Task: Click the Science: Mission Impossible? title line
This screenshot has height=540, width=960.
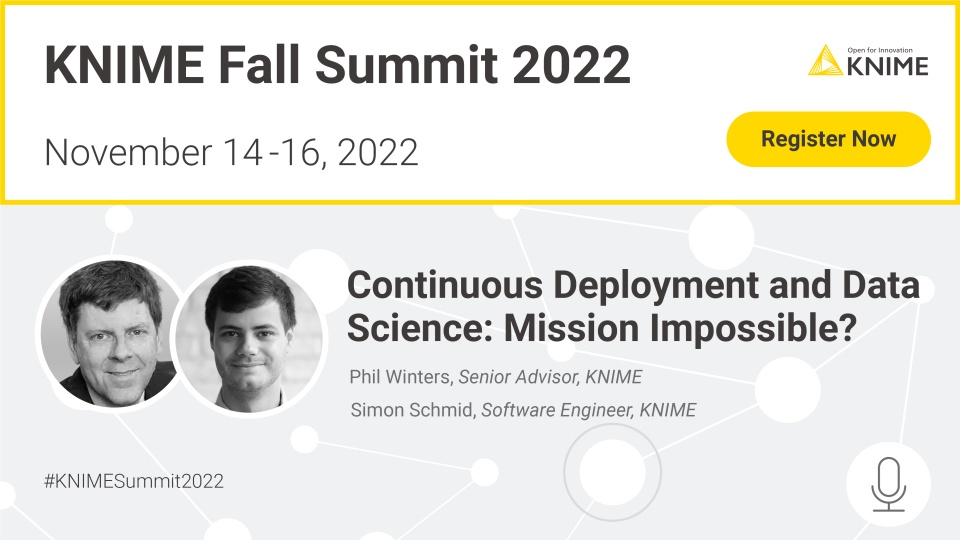Action: pos(602,328)
